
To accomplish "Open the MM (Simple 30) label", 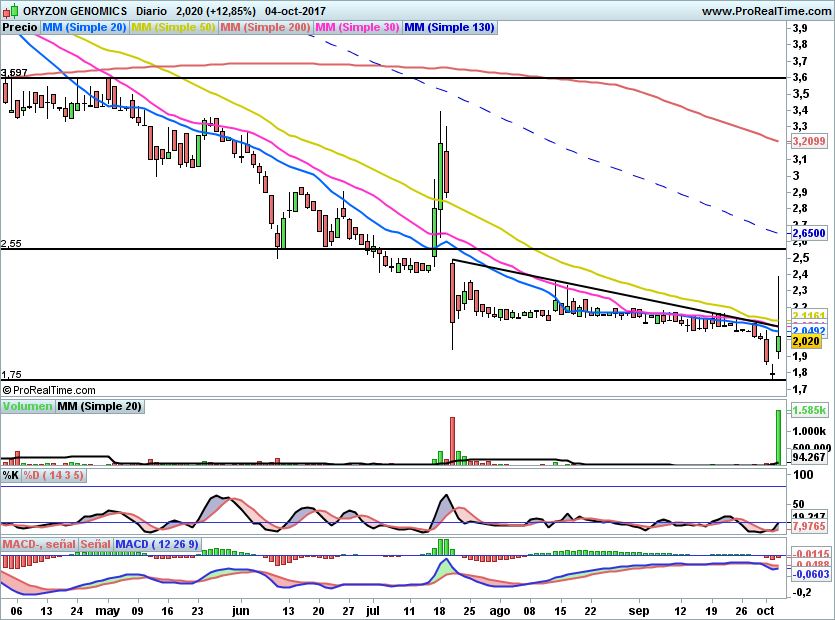I will pos(357,27).
